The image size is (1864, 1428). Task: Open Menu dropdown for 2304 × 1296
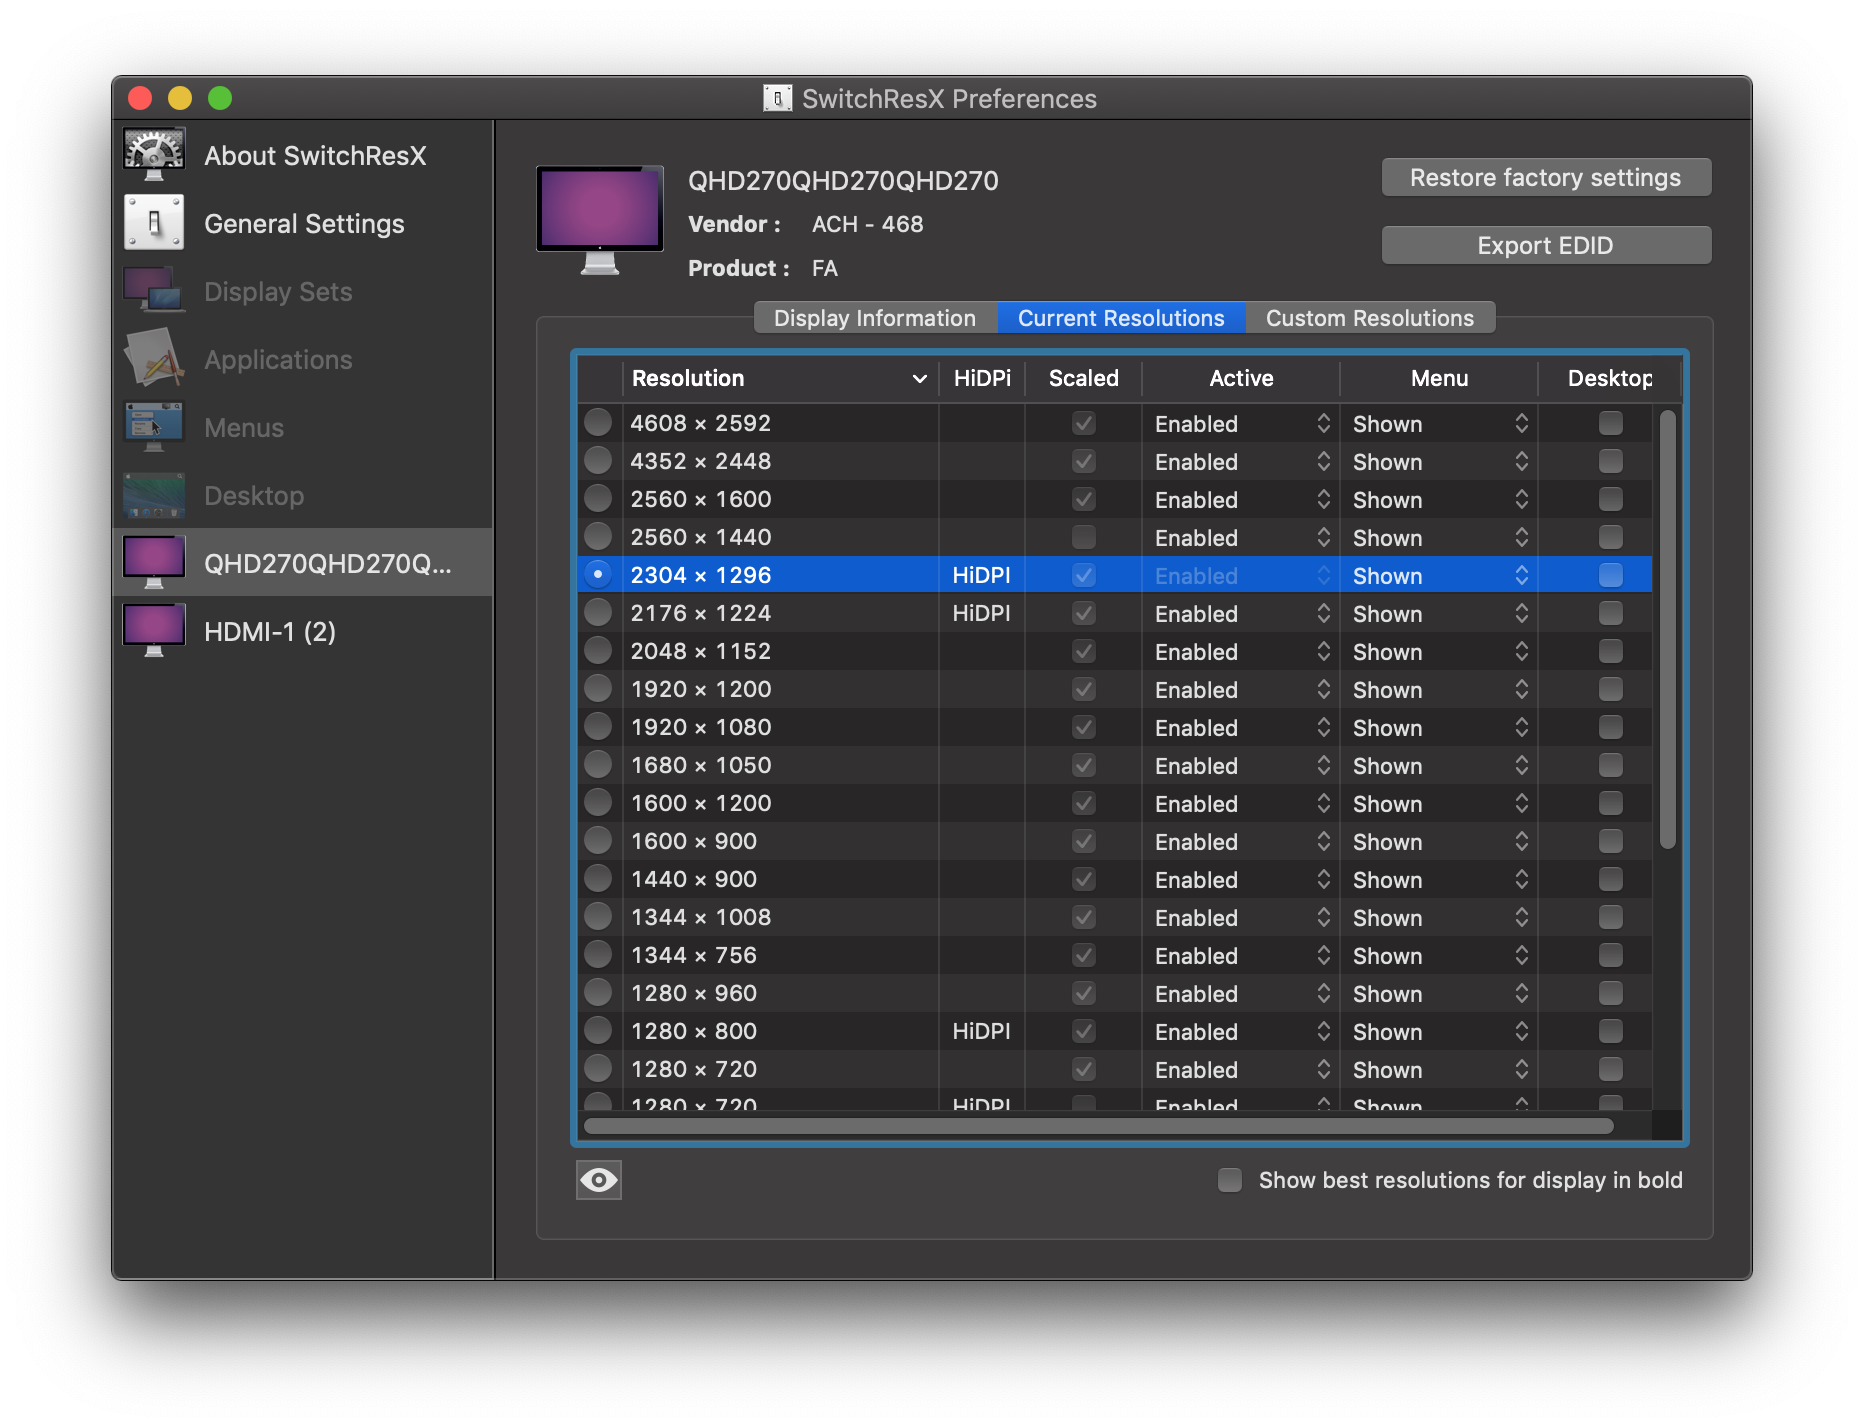[1439, 575]
